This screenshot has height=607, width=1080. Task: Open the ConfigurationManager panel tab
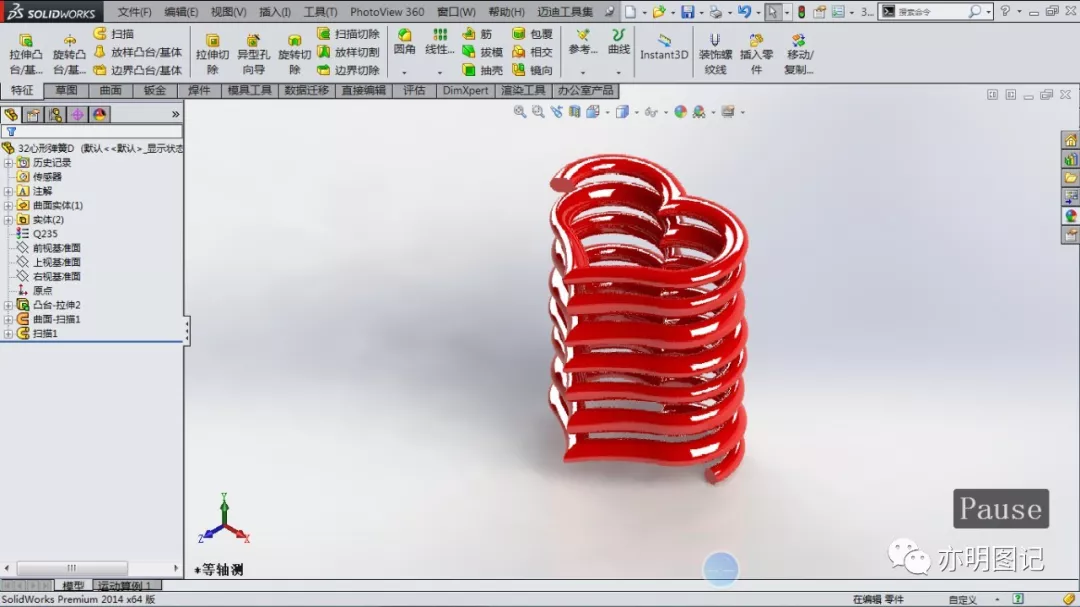(x=55, y=114)
